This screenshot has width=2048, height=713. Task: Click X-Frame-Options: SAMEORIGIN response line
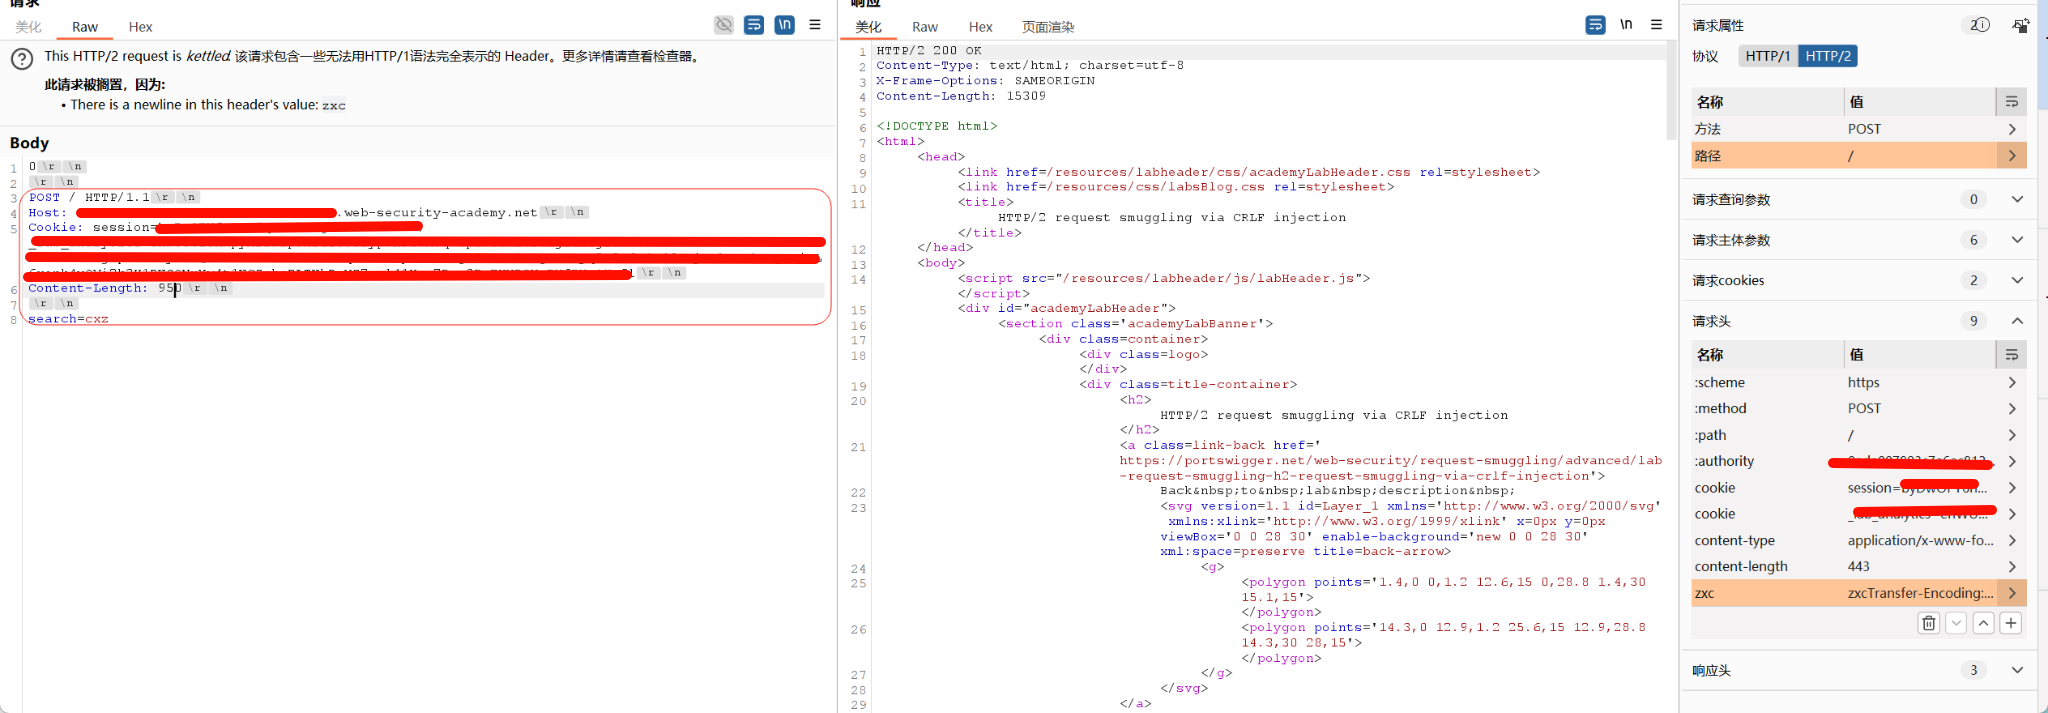985,81
